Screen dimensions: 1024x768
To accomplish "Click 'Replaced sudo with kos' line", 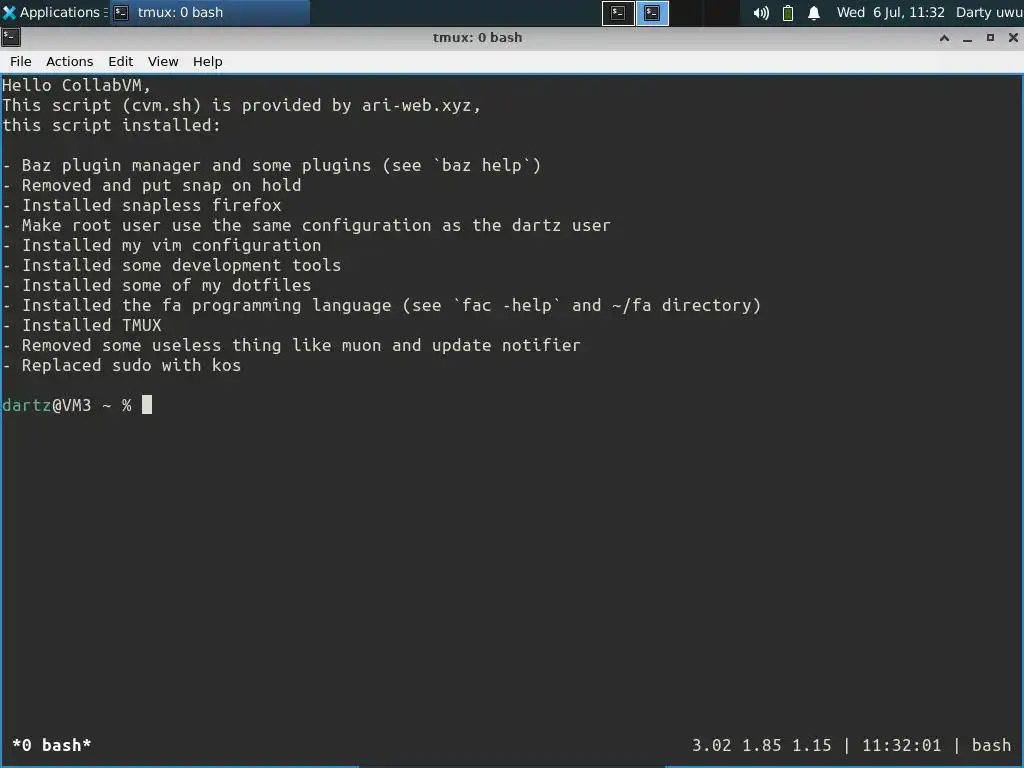I will (x=121, y=365).
